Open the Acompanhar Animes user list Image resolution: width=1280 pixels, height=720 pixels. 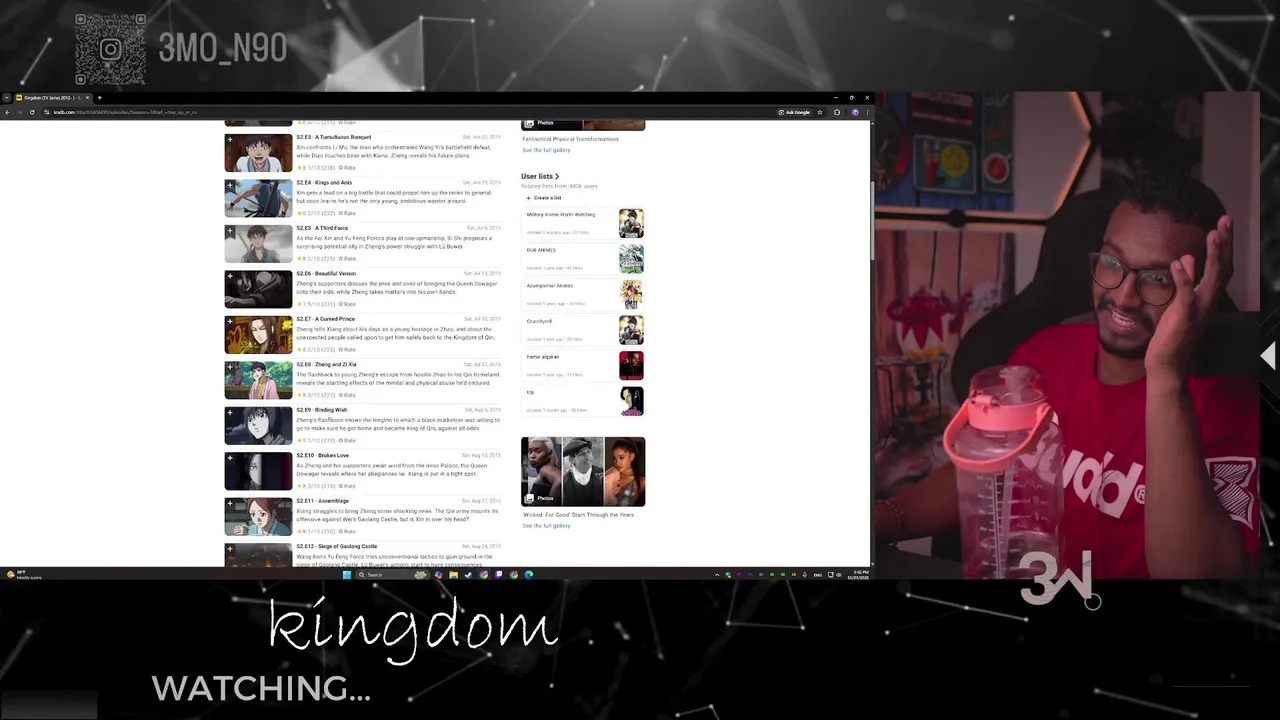(550, 286)
